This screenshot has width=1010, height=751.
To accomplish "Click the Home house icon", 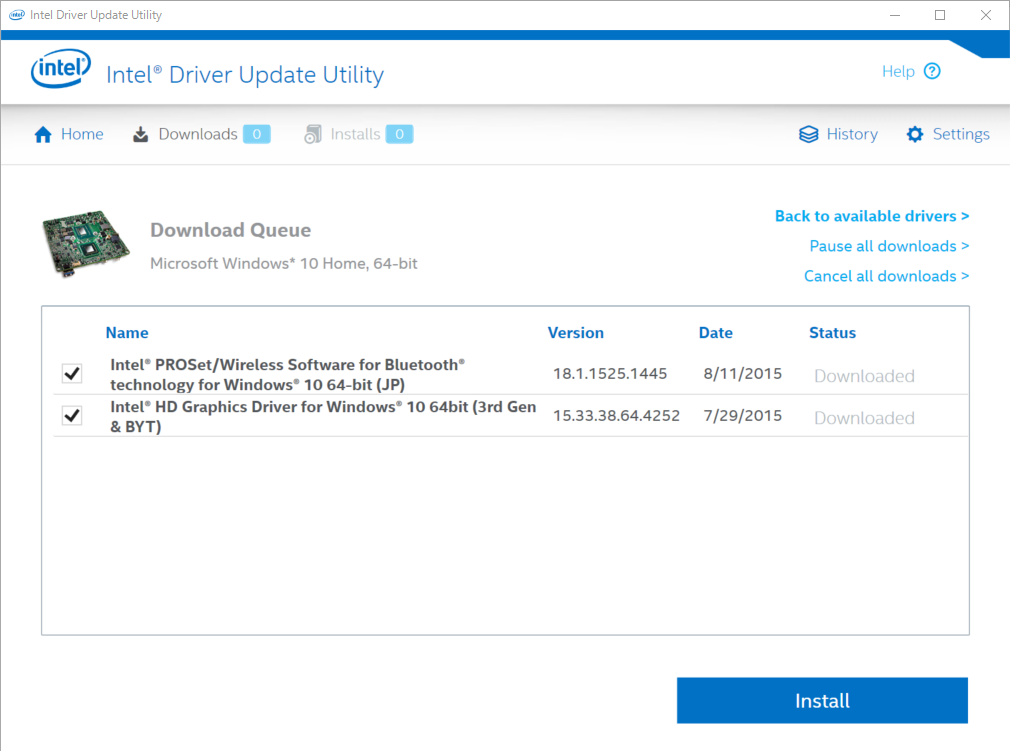I will point(43,135).
